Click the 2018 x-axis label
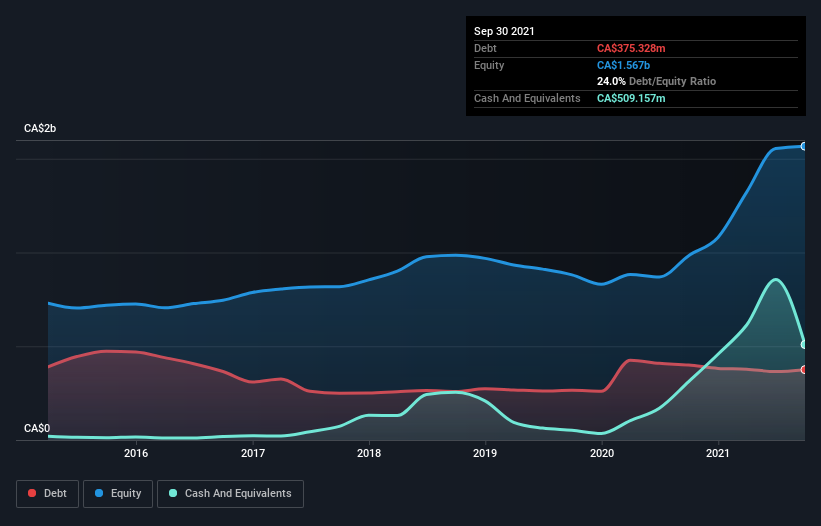 tap(369, 453)
